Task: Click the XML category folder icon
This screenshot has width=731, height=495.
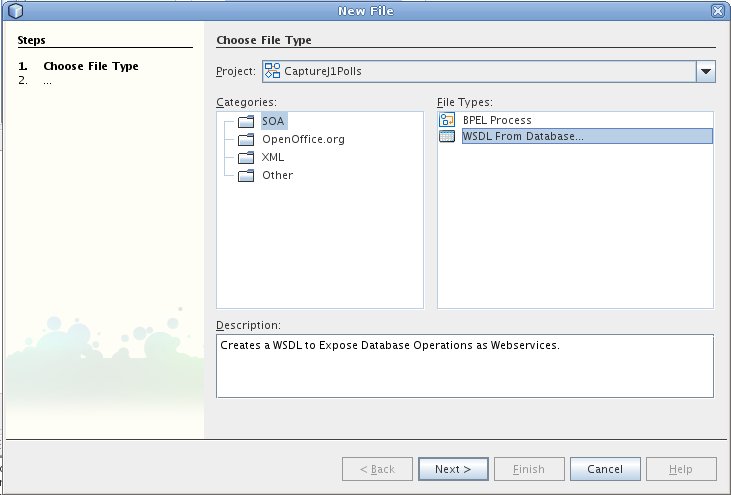Action: click(x=246, y=158)
